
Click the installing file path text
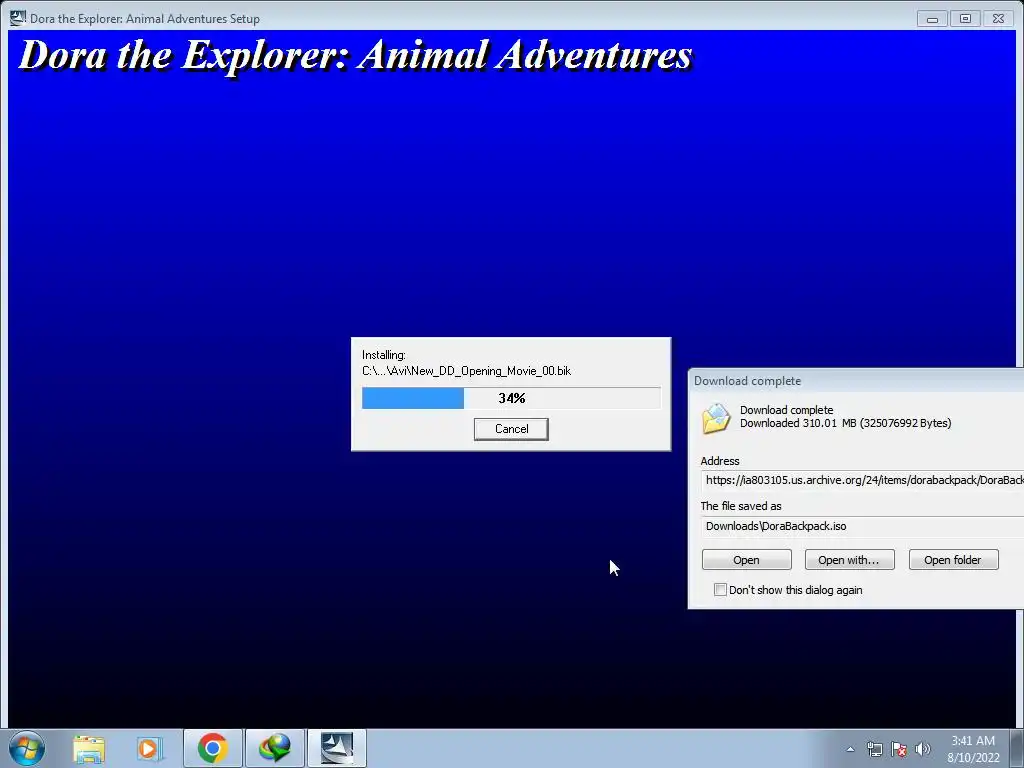[x=466, y=371]
